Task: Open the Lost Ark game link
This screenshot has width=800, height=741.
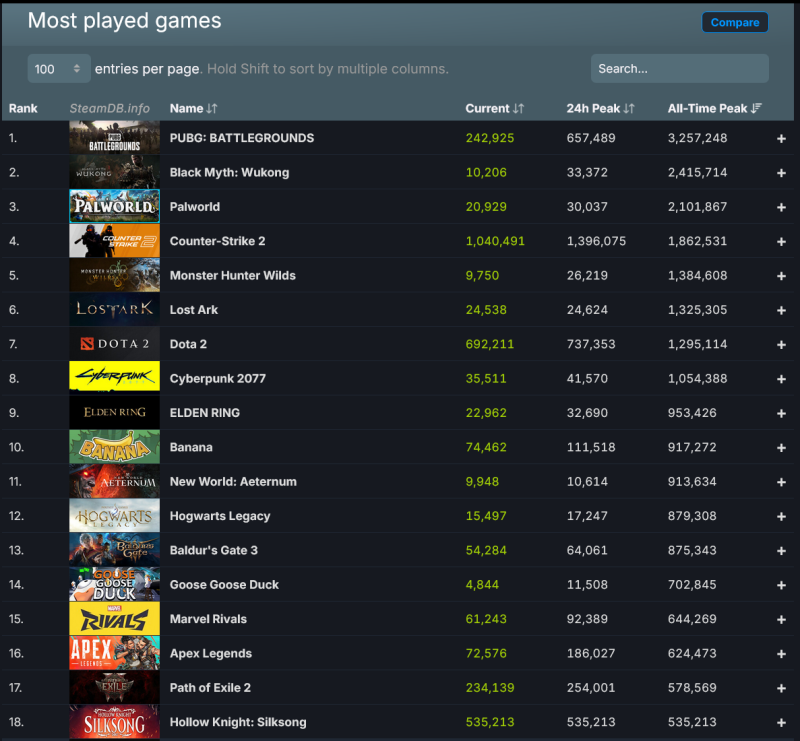Action: [x=194, y=310]
